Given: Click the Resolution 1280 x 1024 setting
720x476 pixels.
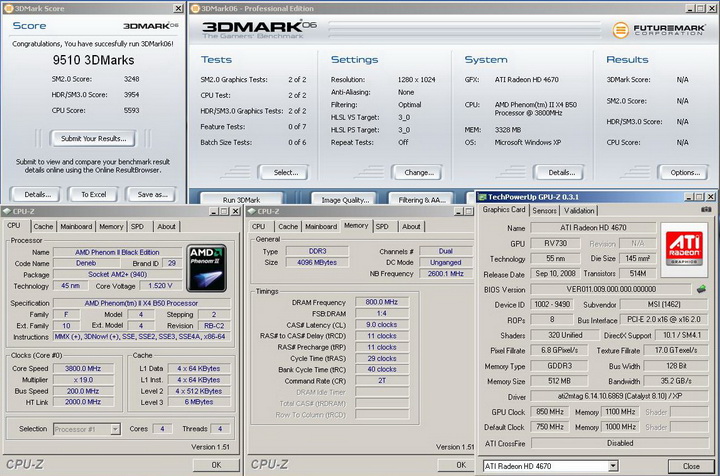Looking at the screenshot, I should pyautogui.click(x=416, y=79).
